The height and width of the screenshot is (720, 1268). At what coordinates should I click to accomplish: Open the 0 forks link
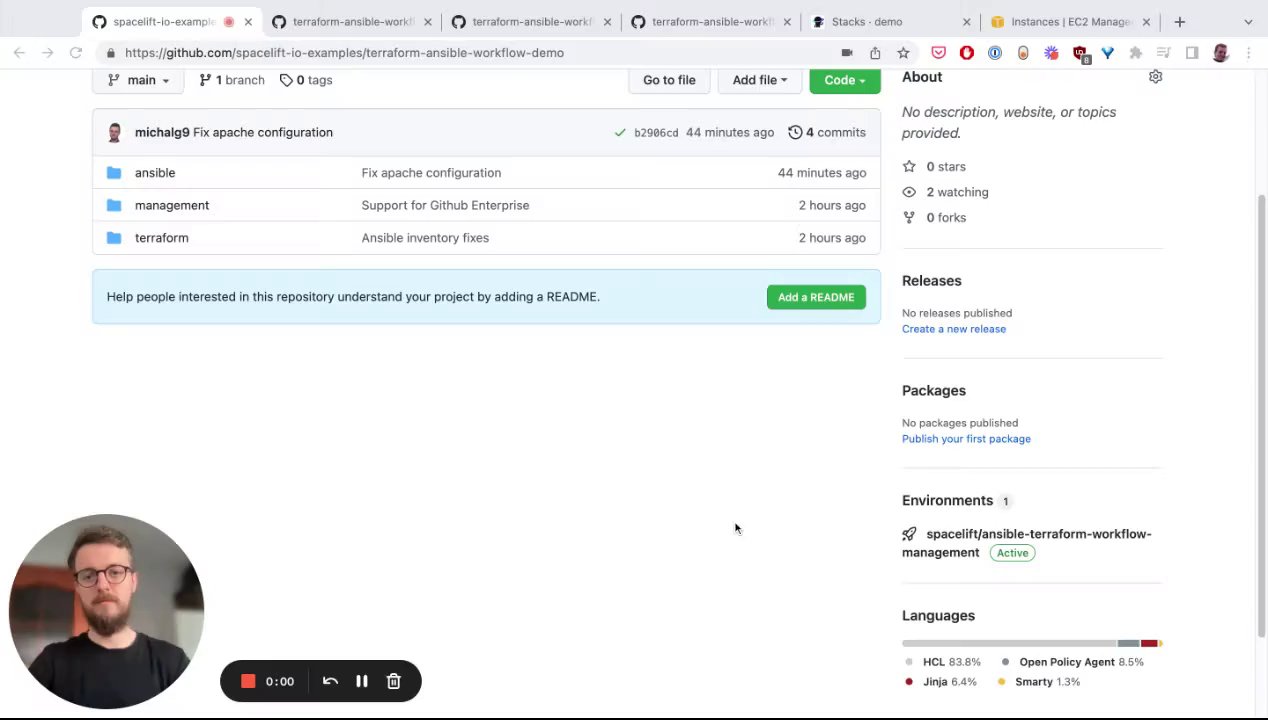coord(935,217)
